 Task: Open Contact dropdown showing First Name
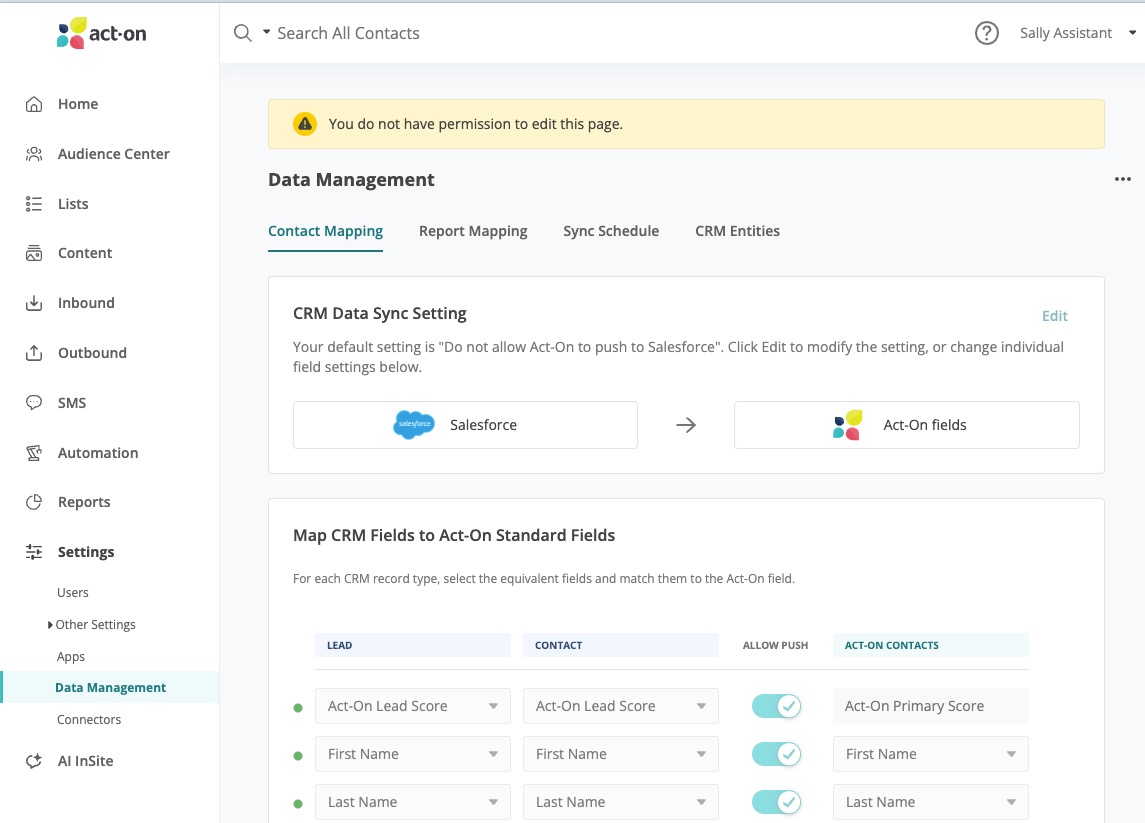(x=621, y=754)
